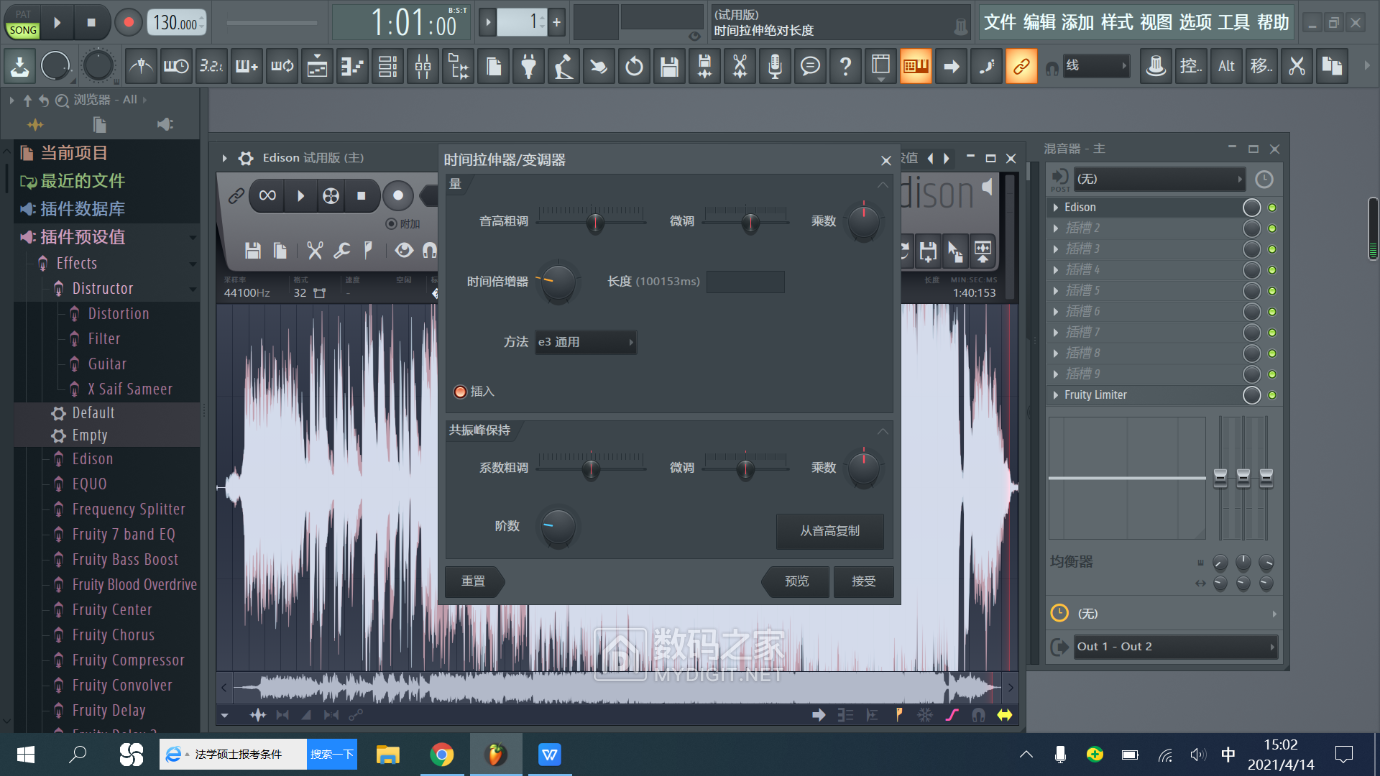Click the waveform display icon at Edison bottom-left
Viewport: 1380px width, 776px height.
pyautogui.click(x=258, y=715)
